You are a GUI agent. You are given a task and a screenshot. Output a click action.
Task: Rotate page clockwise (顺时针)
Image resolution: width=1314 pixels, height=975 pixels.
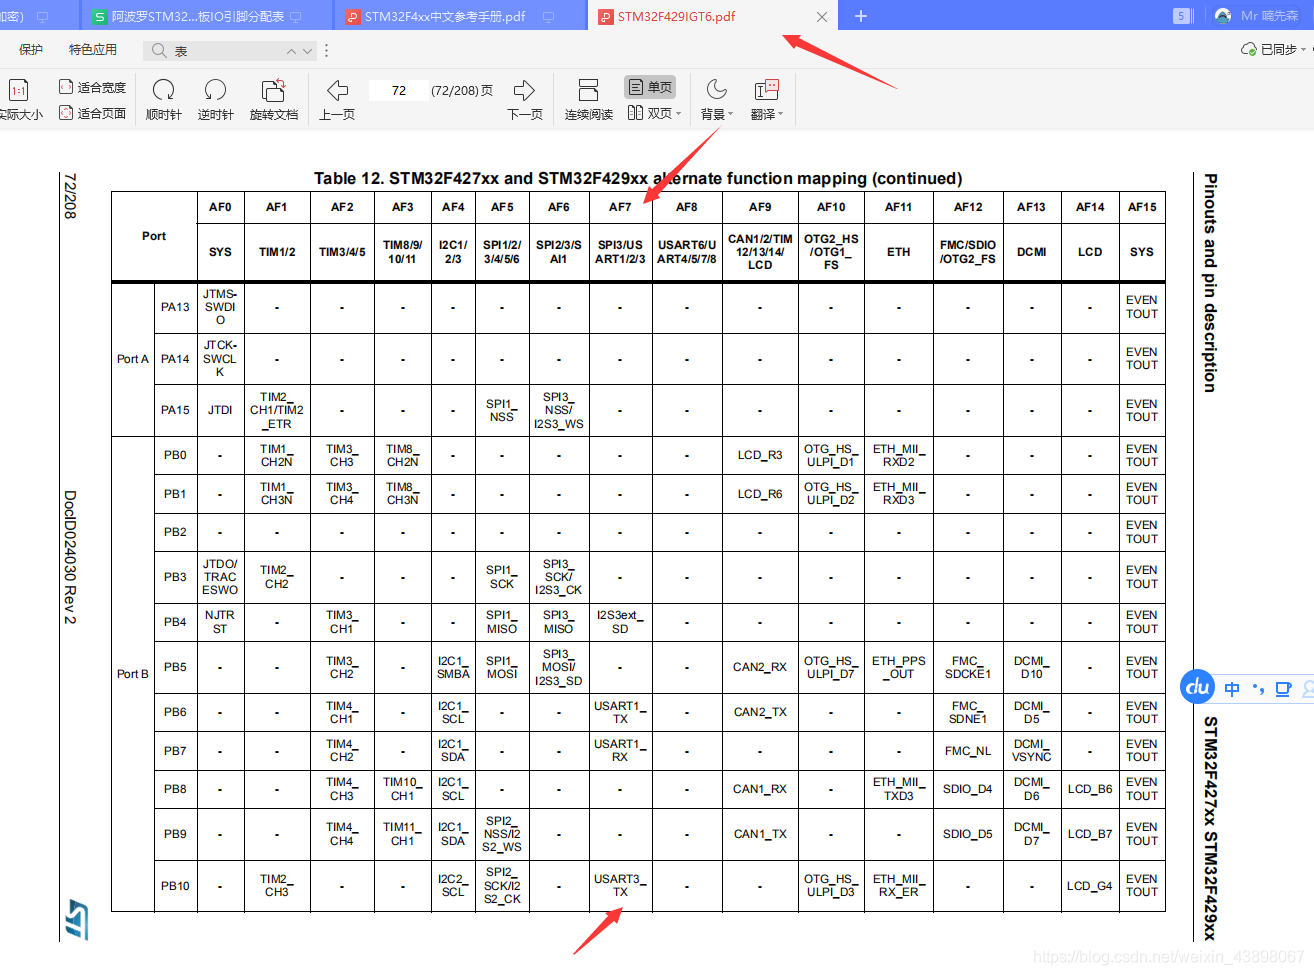click(164, 100)
